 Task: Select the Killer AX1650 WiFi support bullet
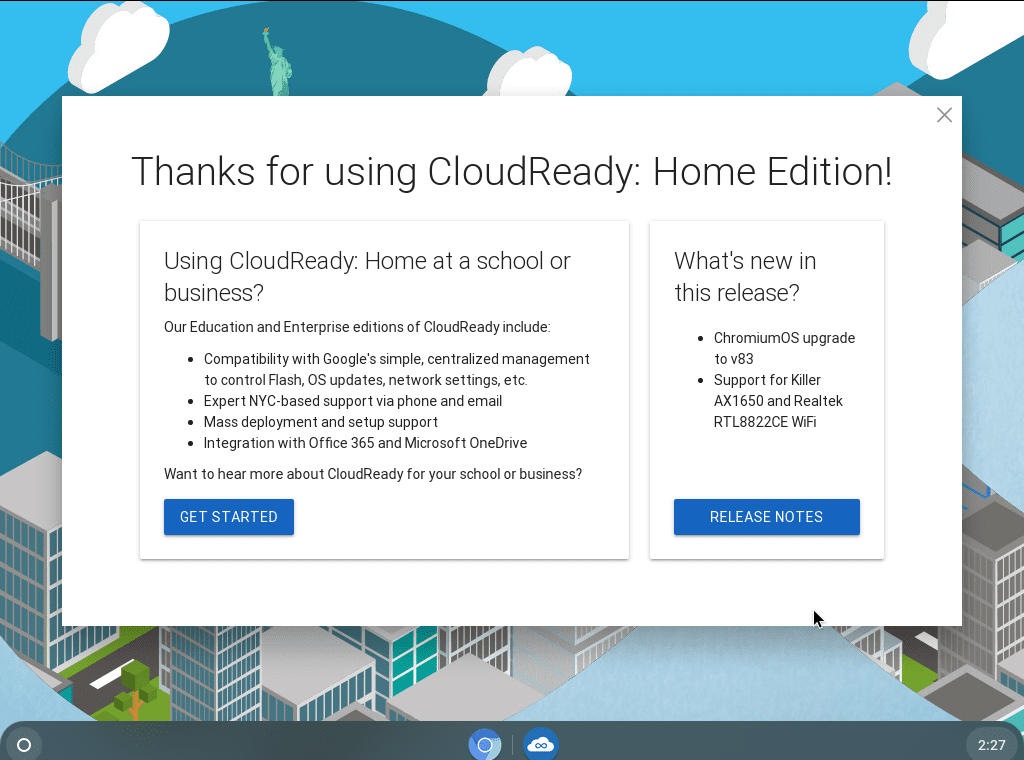pos(778,401)
